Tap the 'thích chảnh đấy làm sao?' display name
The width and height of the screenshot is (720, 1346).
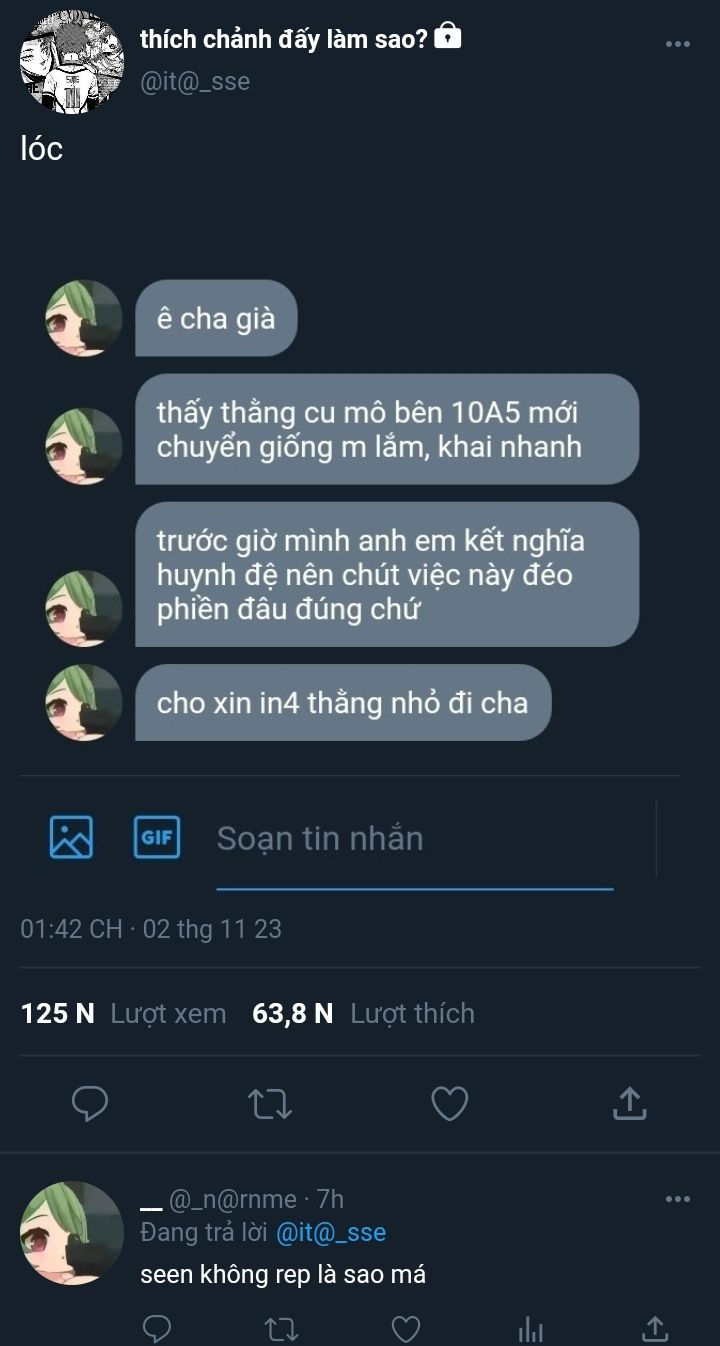(284, 39)
